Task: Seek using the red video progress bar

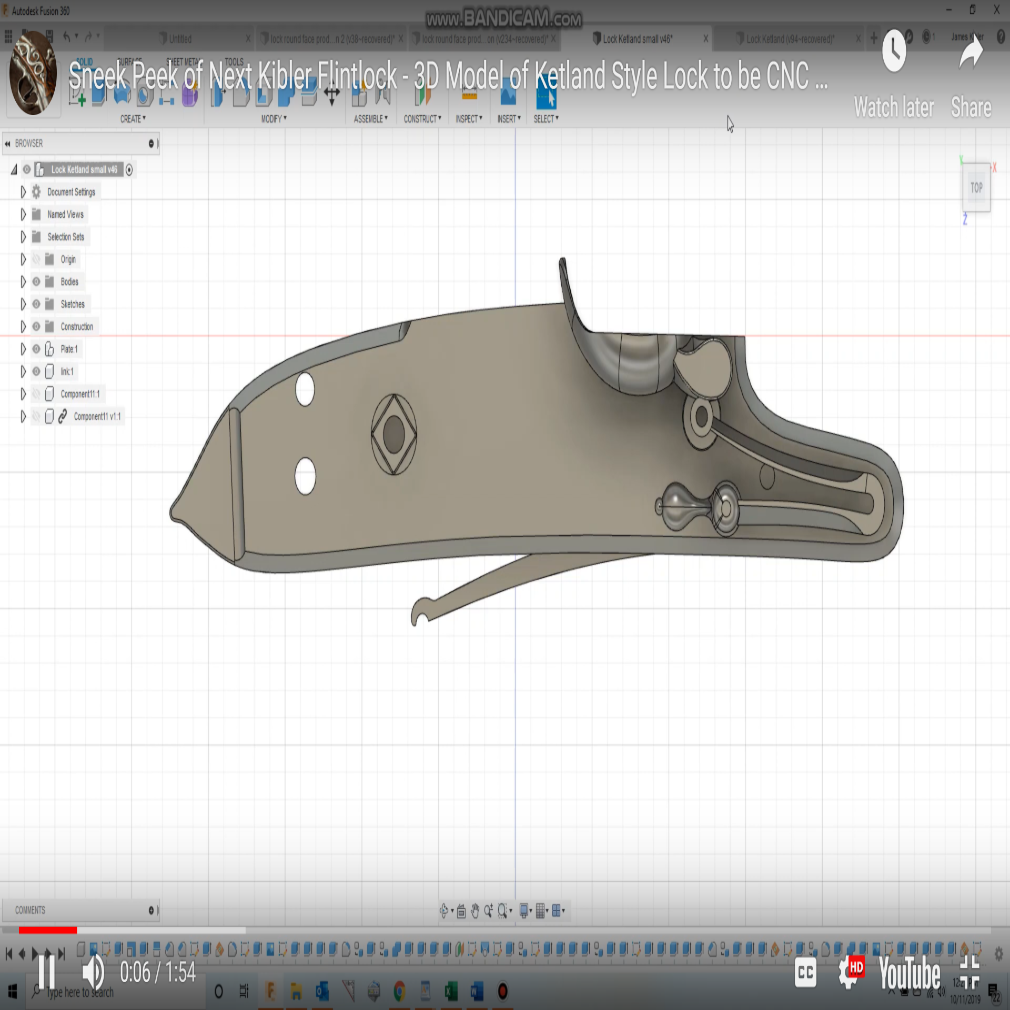Action: (48, 930)
